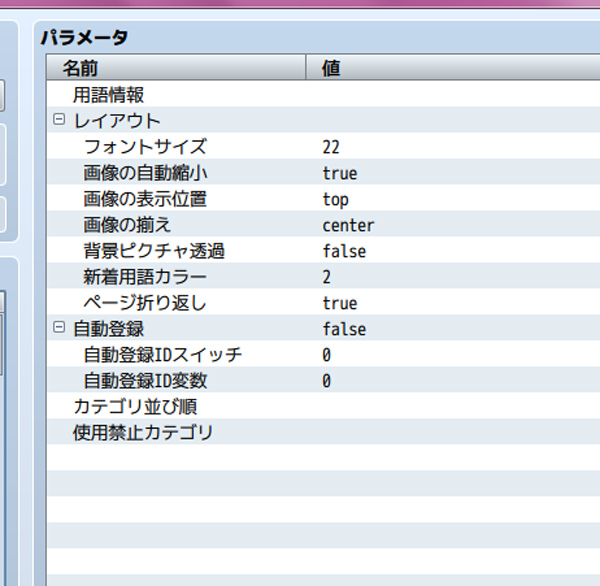Collapse the レイアウト group
600x586 pixels.
click(x=59, y=120)
